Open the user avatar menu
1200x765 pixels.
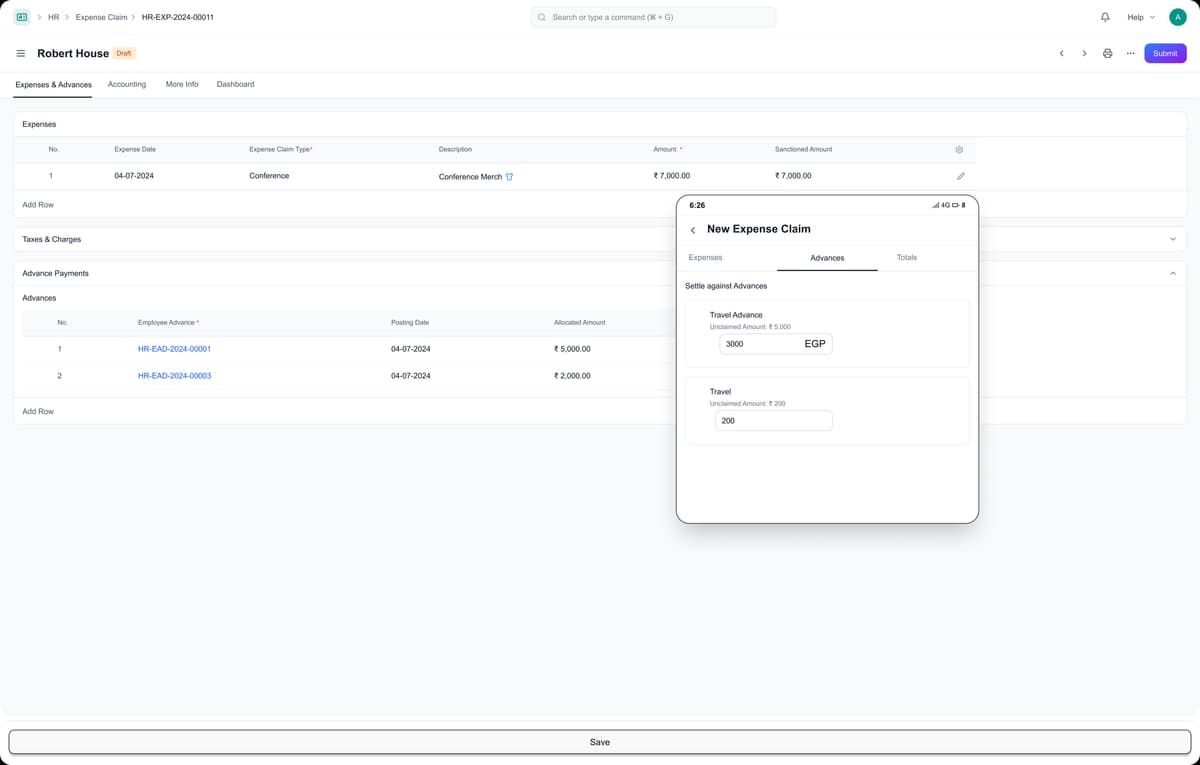(x=1177, y=17)
